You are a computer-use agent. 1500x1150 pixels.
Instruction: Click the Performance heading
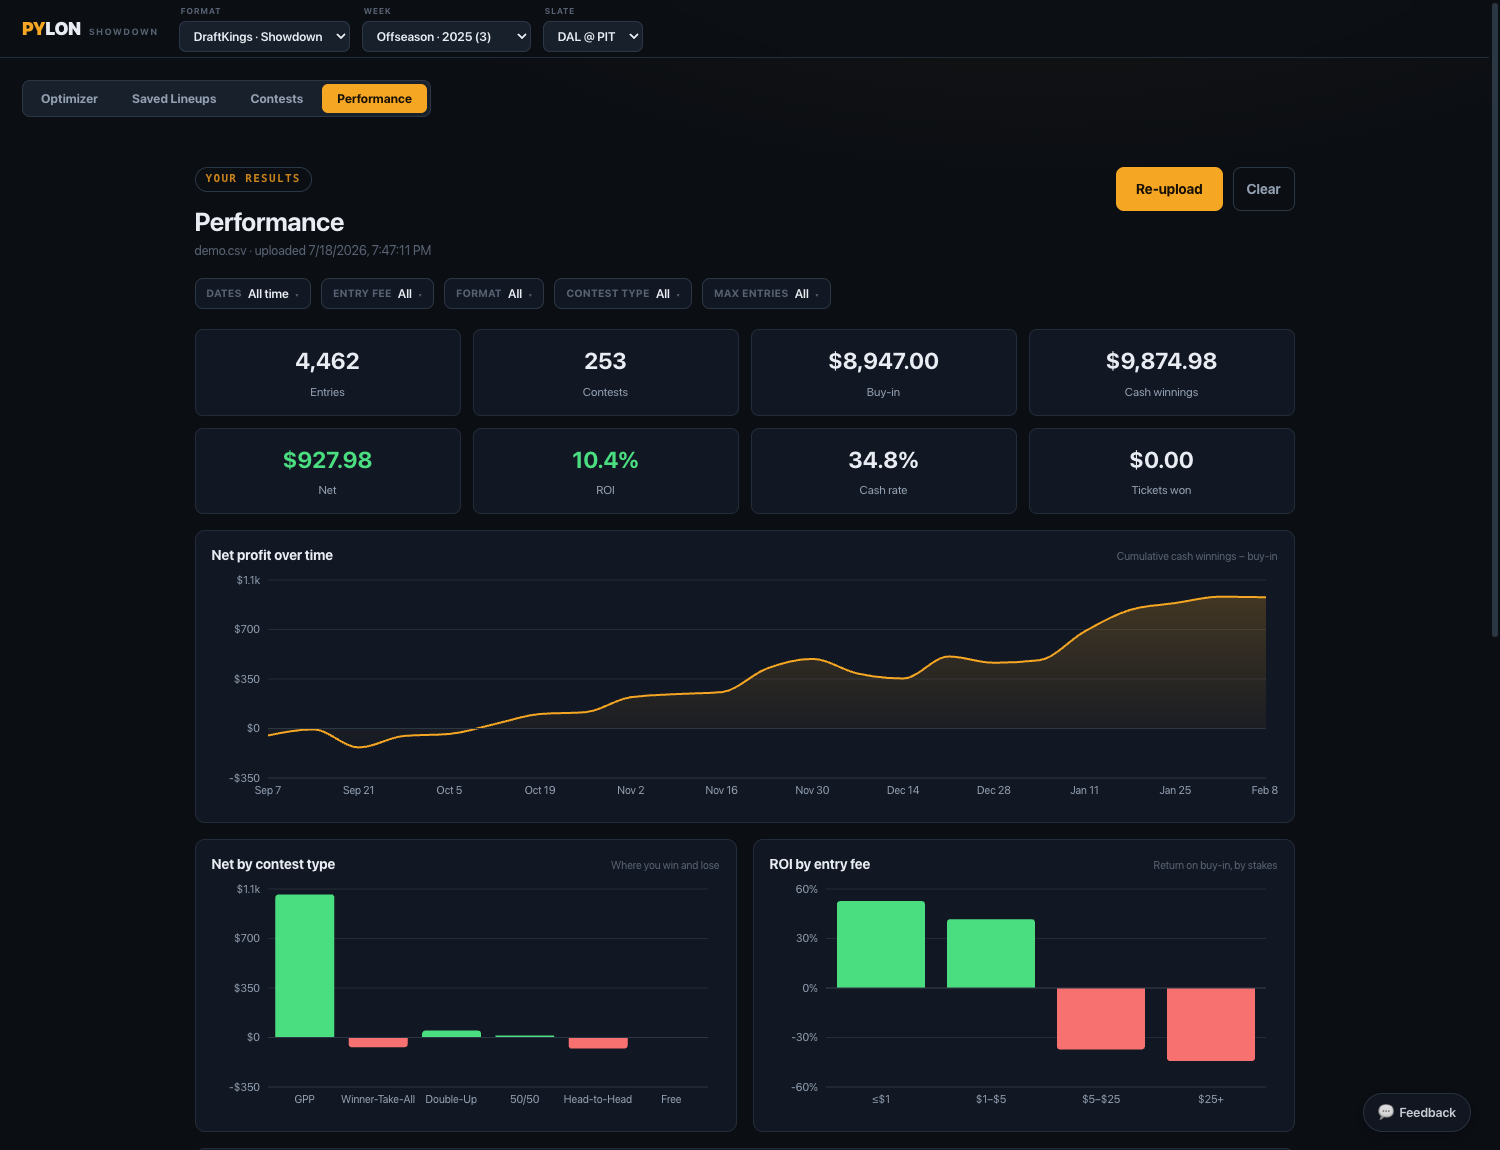269,222
